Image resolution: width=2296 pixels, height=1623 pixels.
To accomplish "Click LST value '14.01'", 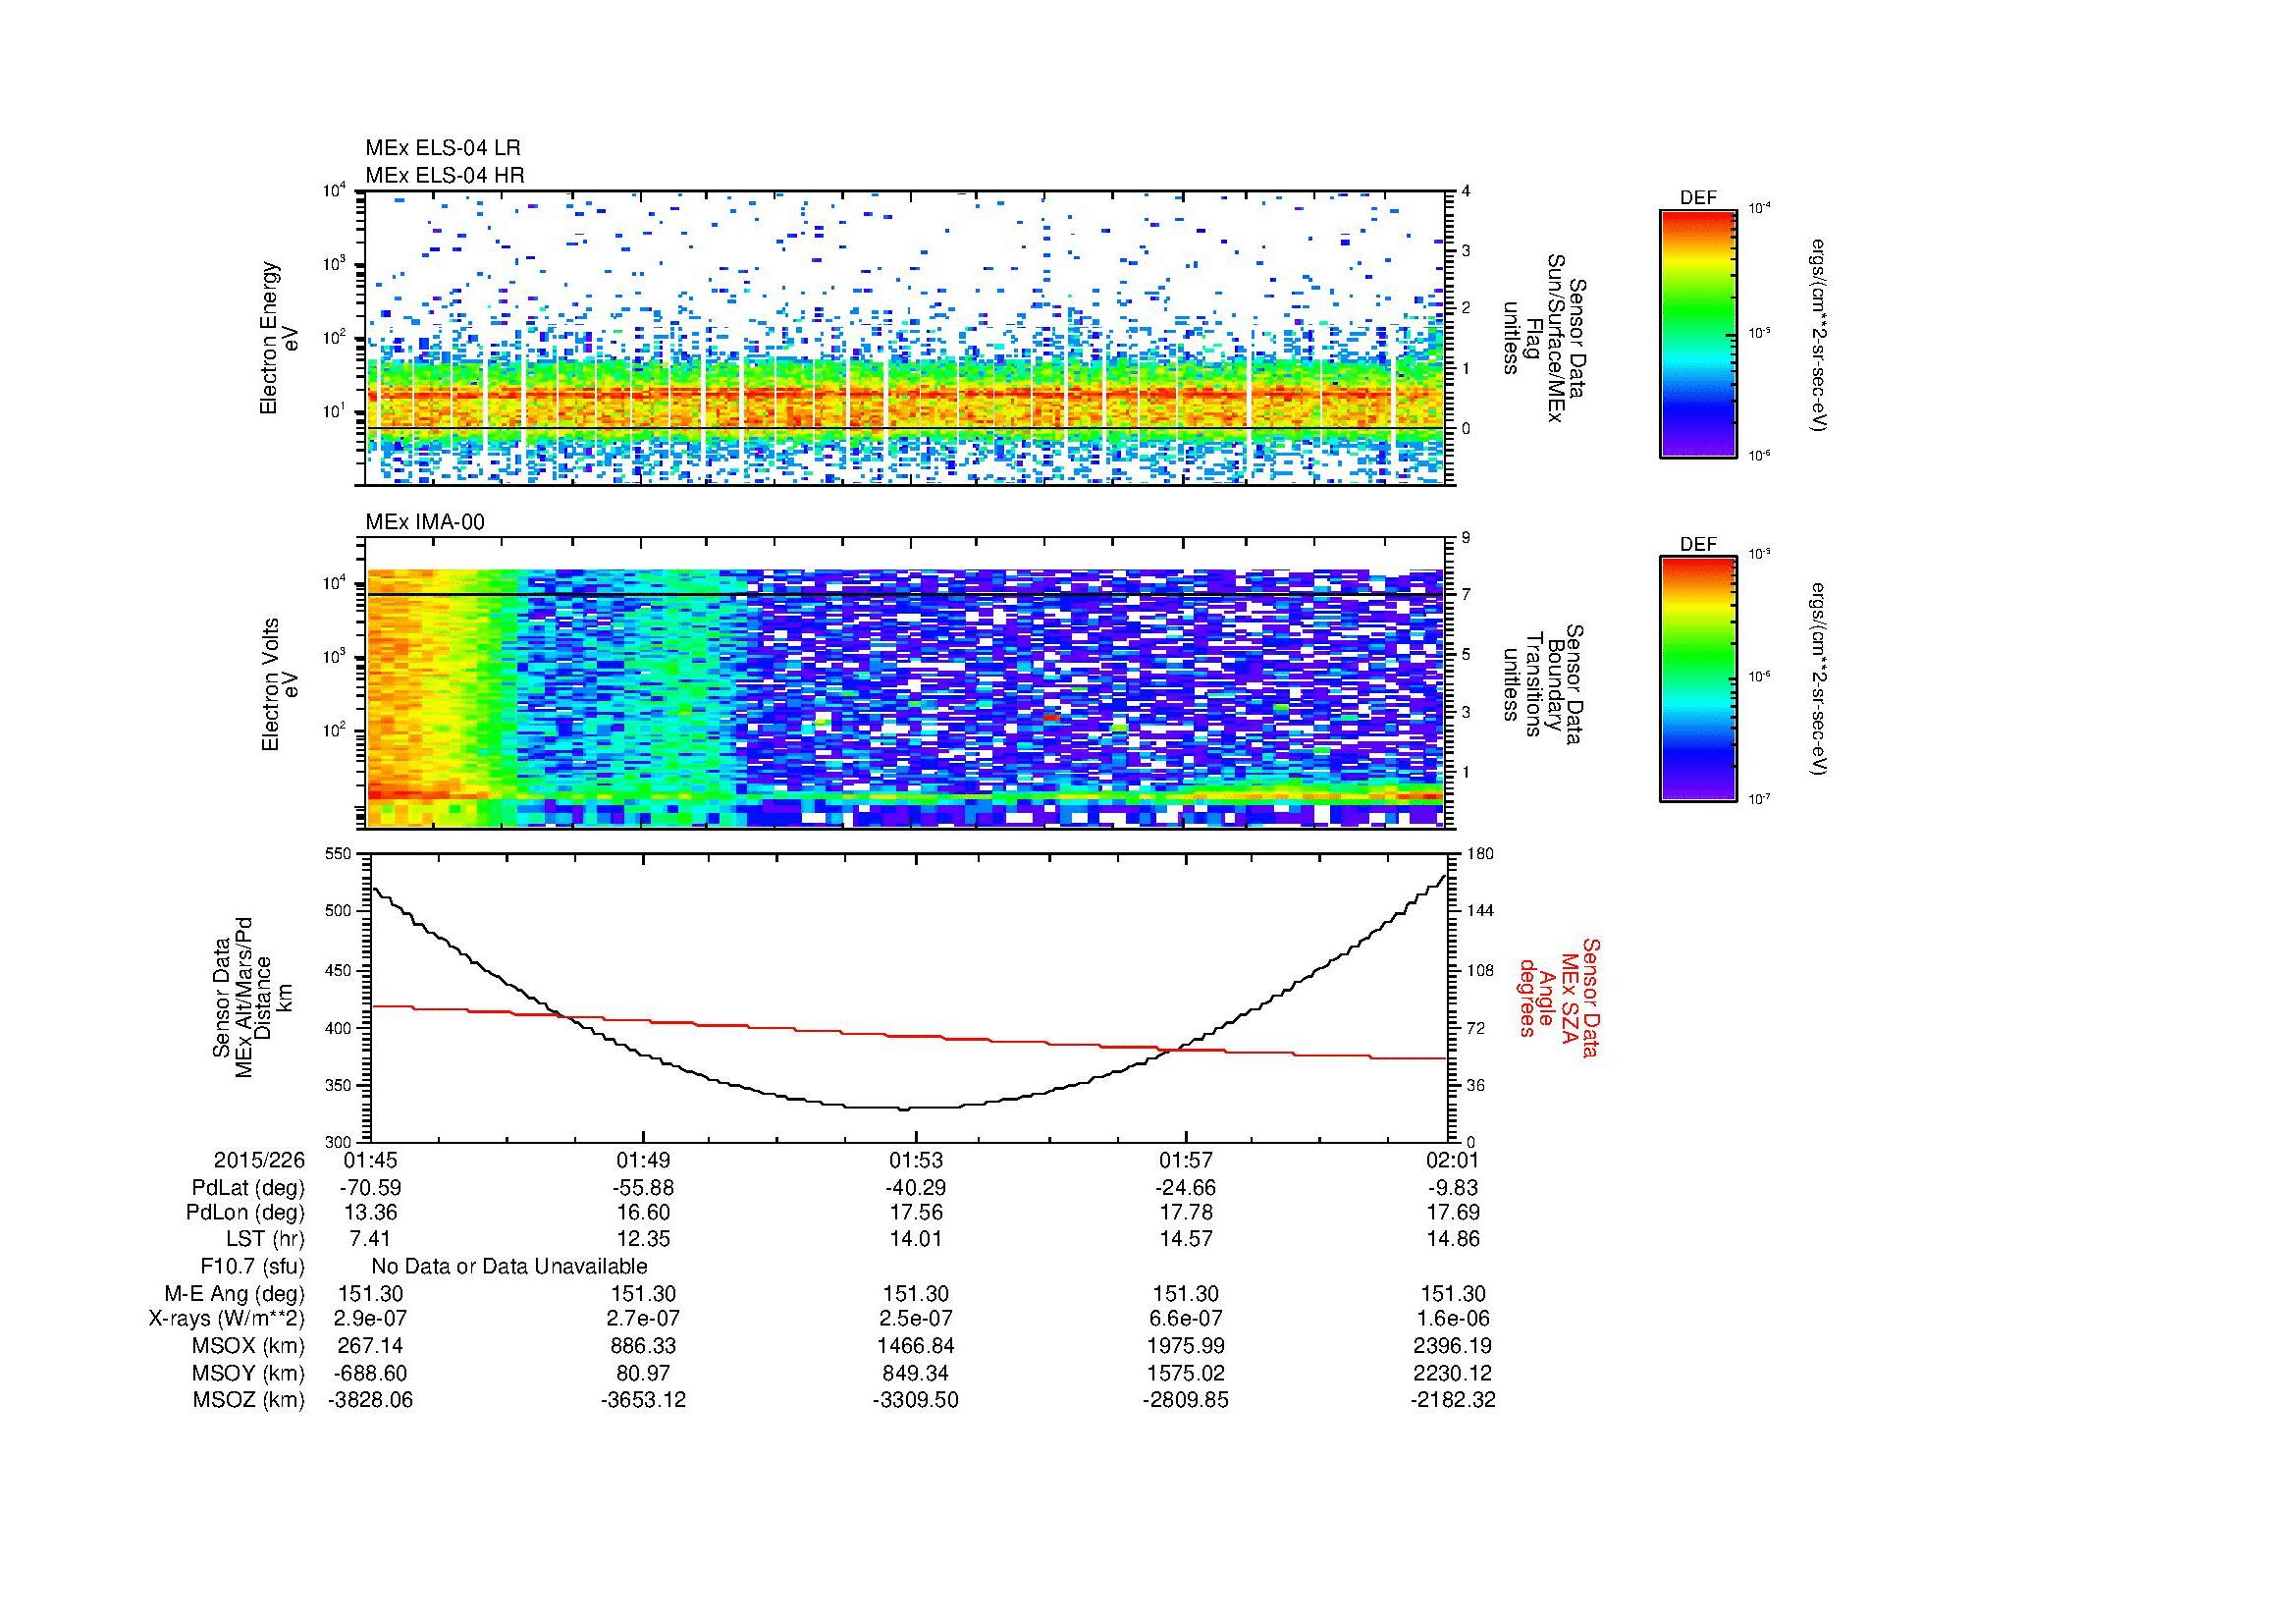I will pos(916,1239).
